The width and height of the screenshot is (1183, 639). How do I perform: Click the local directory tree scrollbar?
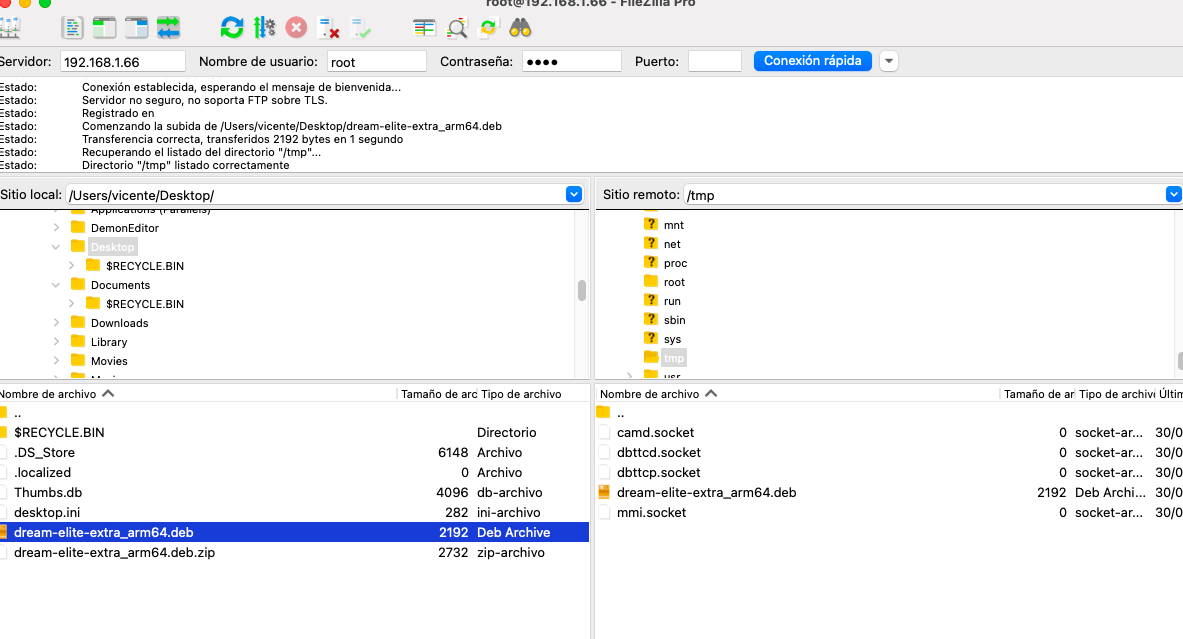(582, 291)
